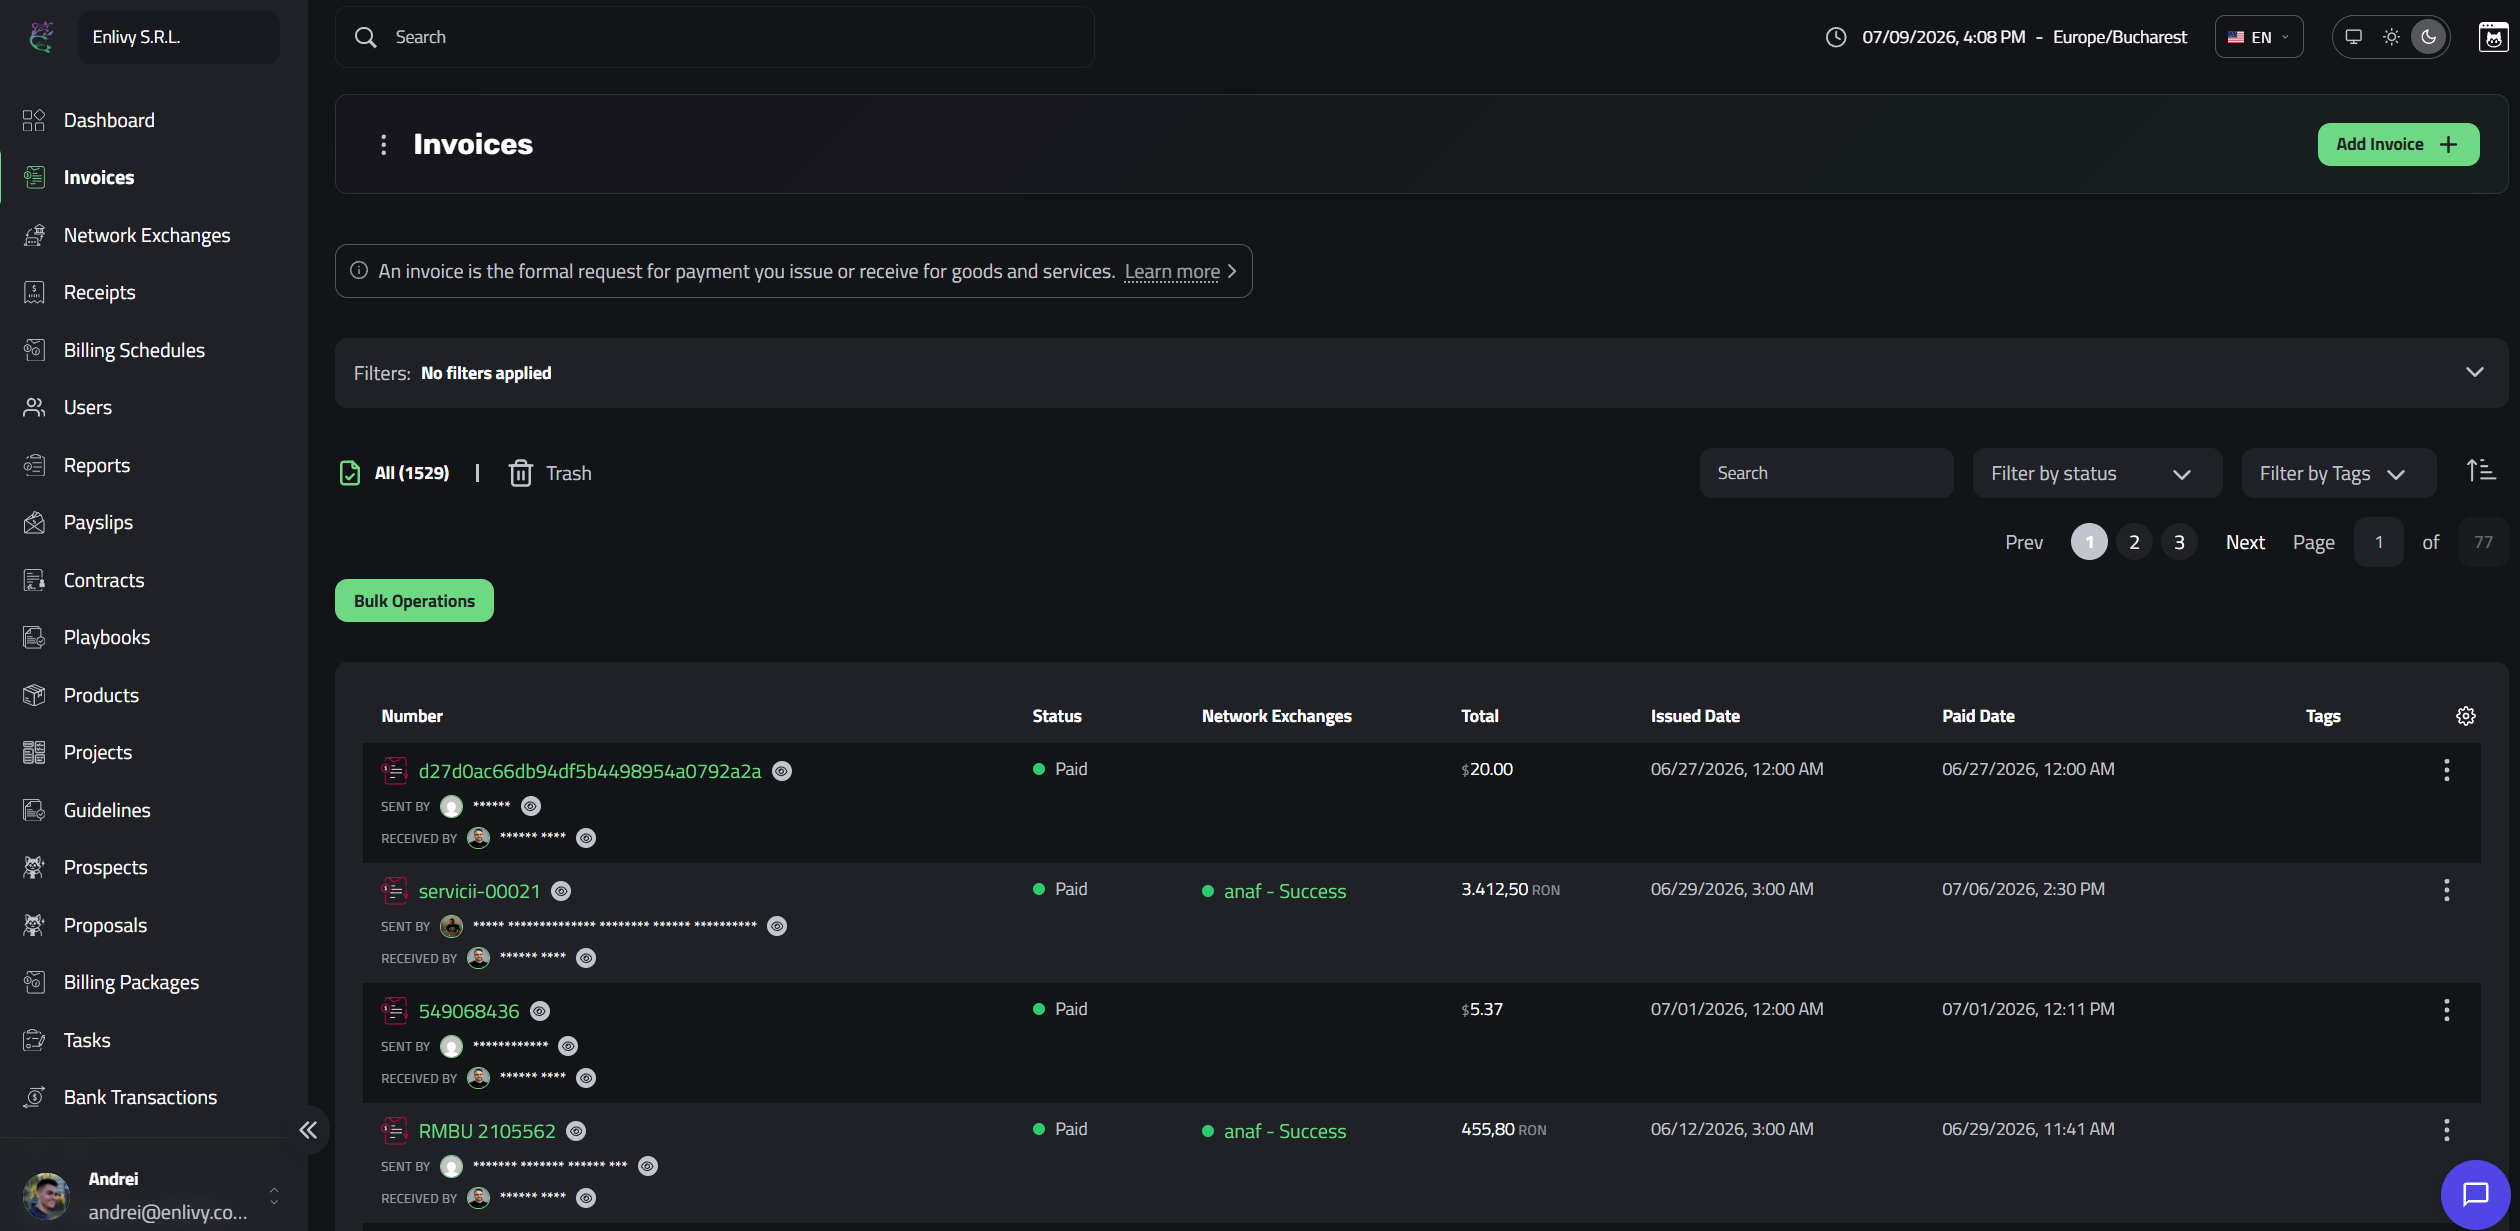Viewport: 2520px width, 1231px height.
Task: Open row menu for RMBU 2105562
Action: pos(2447,1130)
